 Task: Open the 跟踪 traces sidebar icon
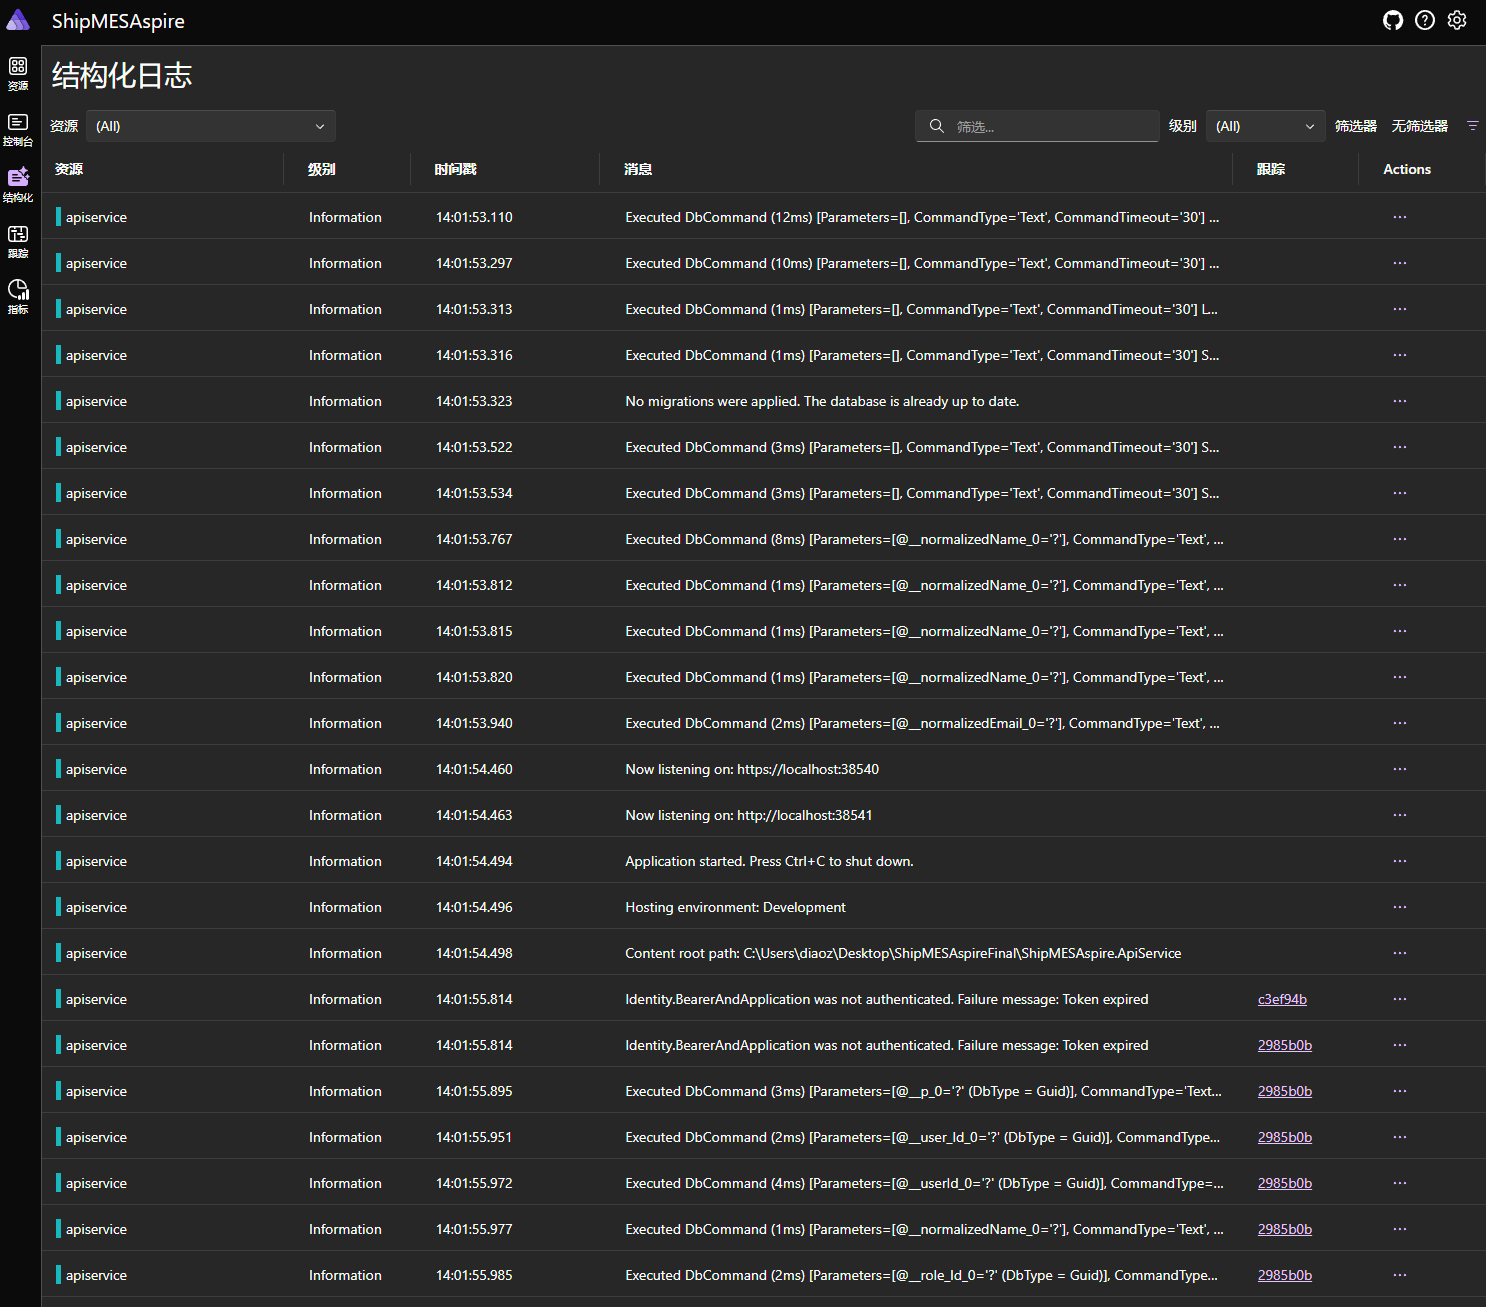(x=18, y=240)
